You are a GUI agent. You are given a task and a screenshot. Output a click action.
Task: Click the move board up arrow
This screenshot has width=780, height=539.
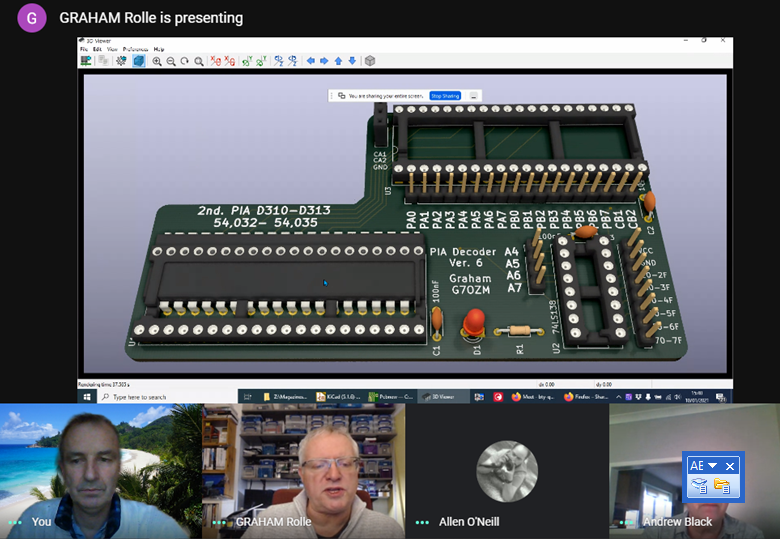[x=338, y=61]
